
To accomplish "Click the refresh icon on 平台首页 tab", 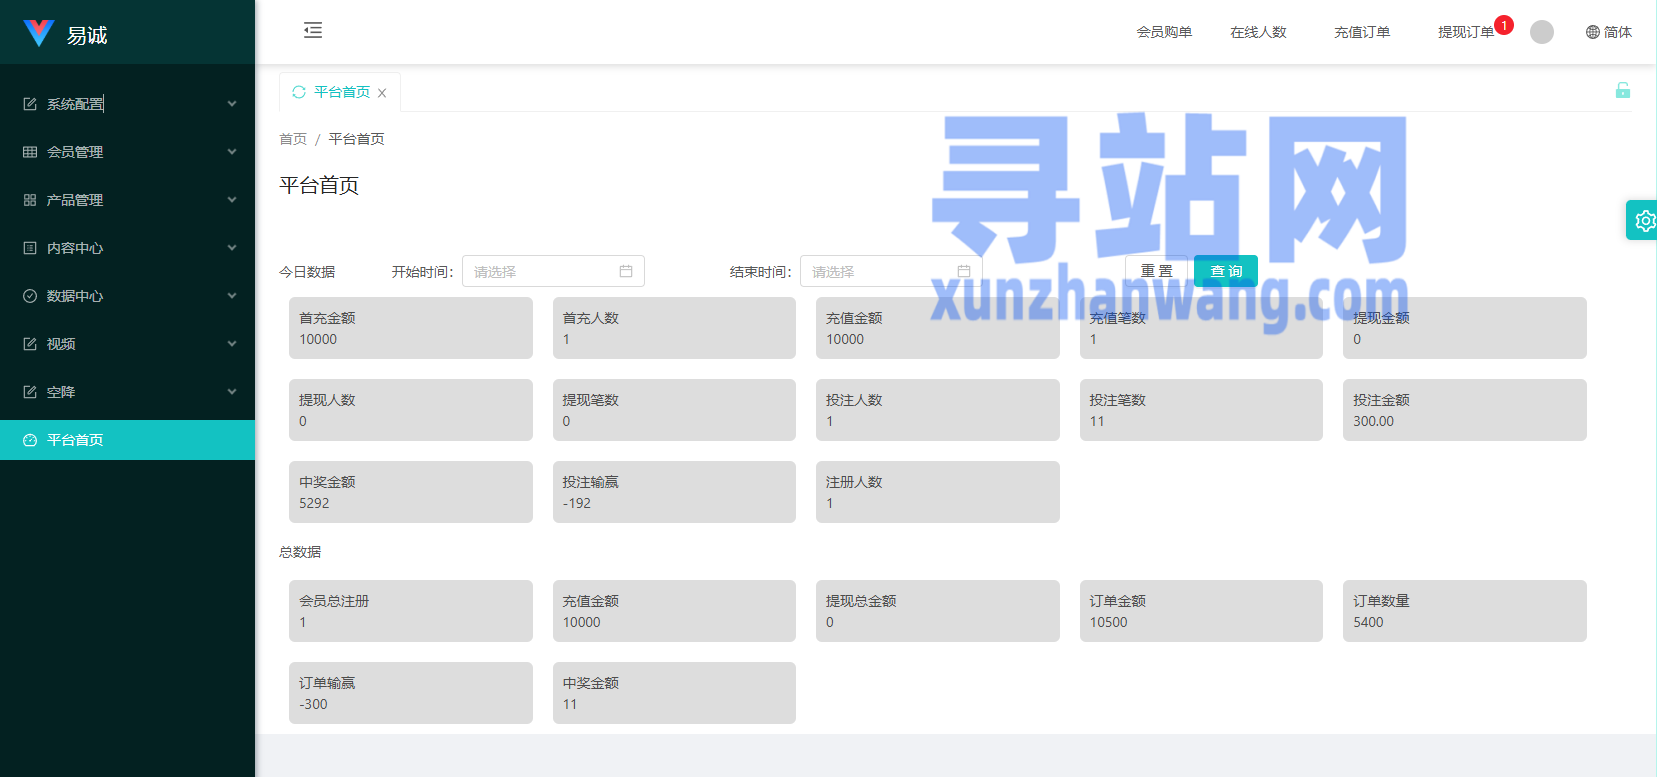I will (298, 92).
